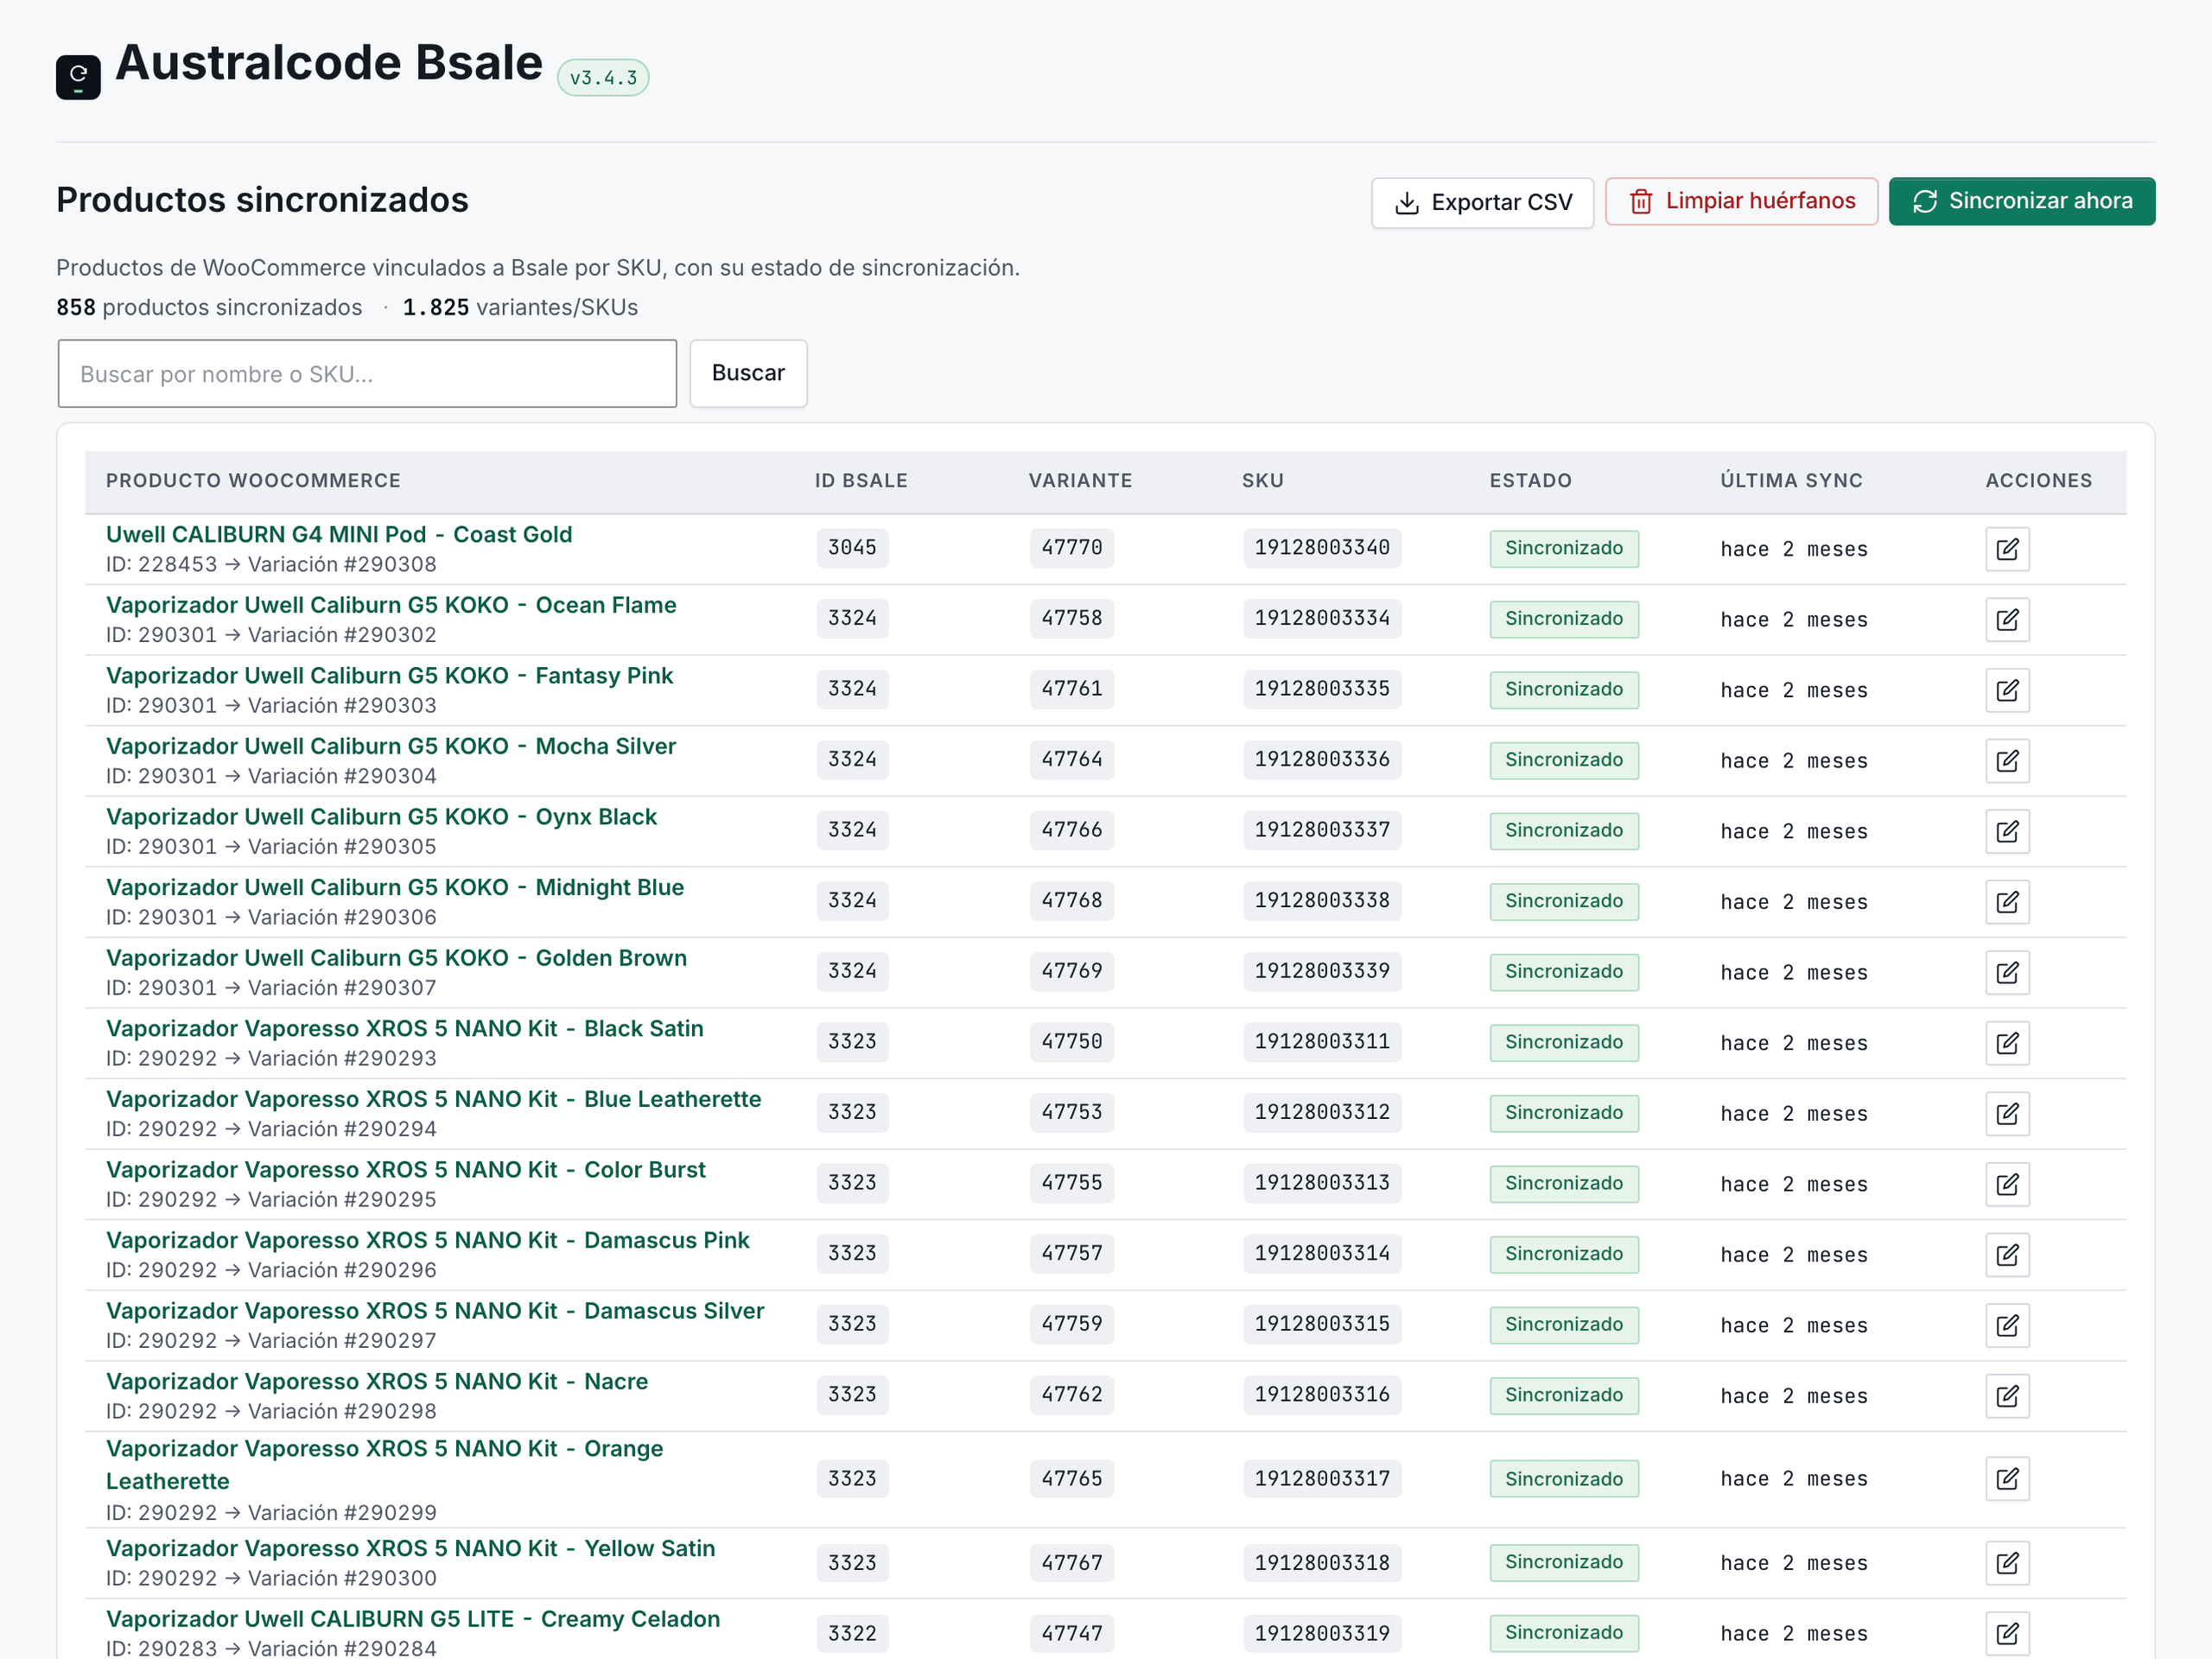Click the 1.825 variantes/SKUs count
The width and height of the screenshot is (2212, 1659).
(x=520, y=307)
